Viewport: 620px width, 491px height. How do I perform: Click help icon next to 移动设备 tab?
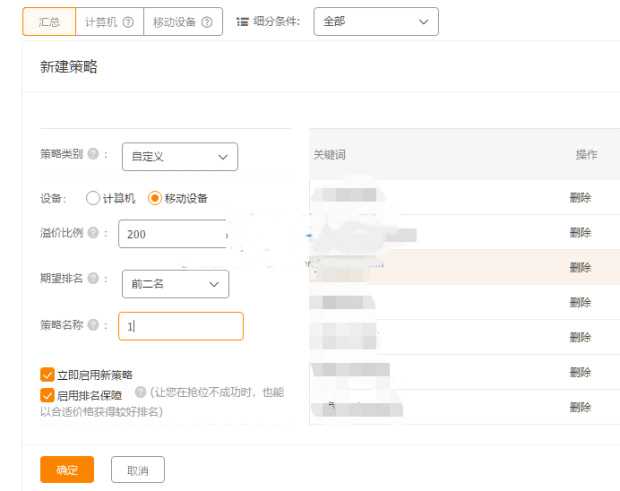(x=209, y=22)
